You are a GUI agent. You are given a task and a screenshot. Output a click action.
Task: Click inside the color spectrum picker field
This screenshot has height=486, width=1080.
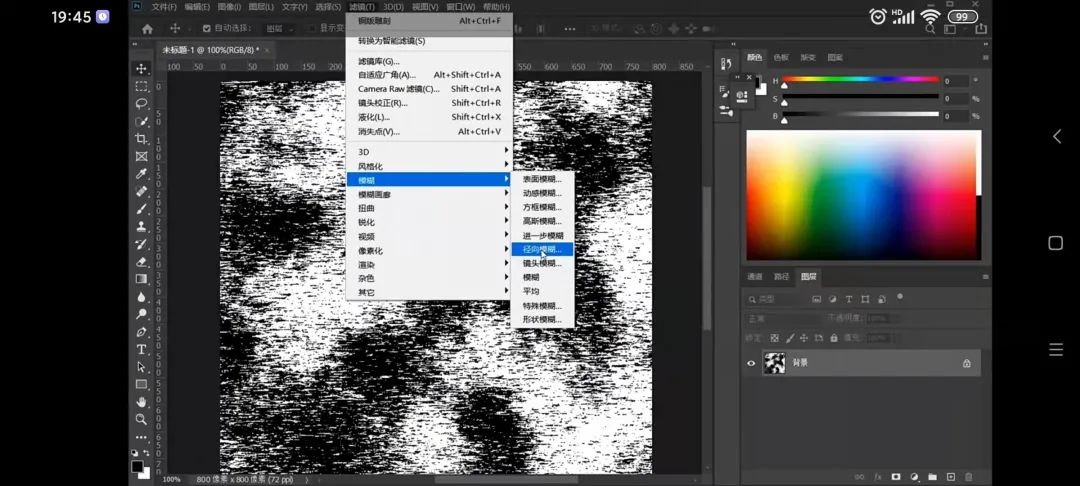tap(862, 195)
